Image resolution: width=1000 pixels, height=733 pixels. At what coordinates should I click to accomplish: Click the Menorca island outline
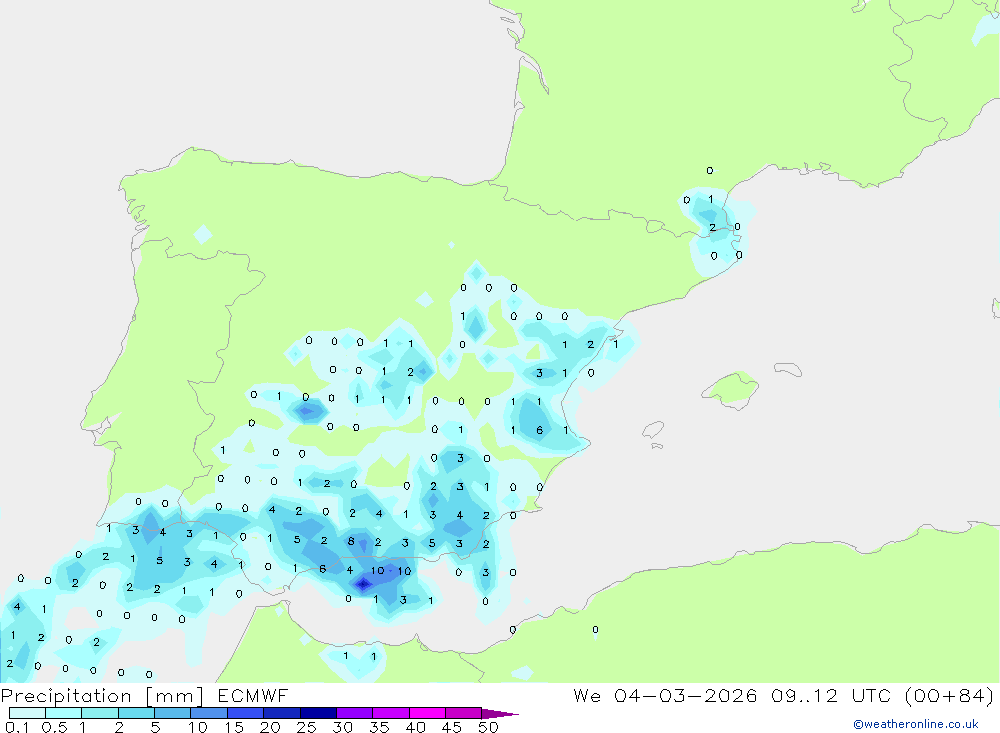coord(788,369)
